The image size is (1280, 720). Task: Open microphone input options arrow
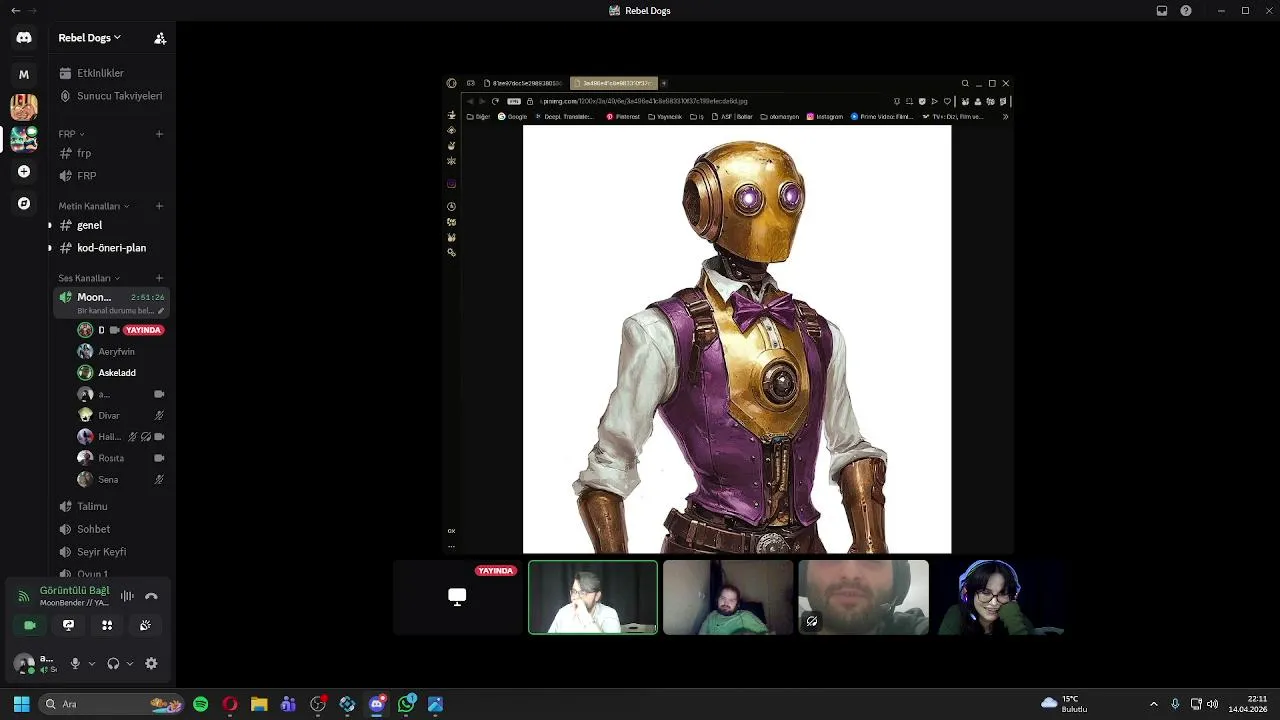click(92, 663)
